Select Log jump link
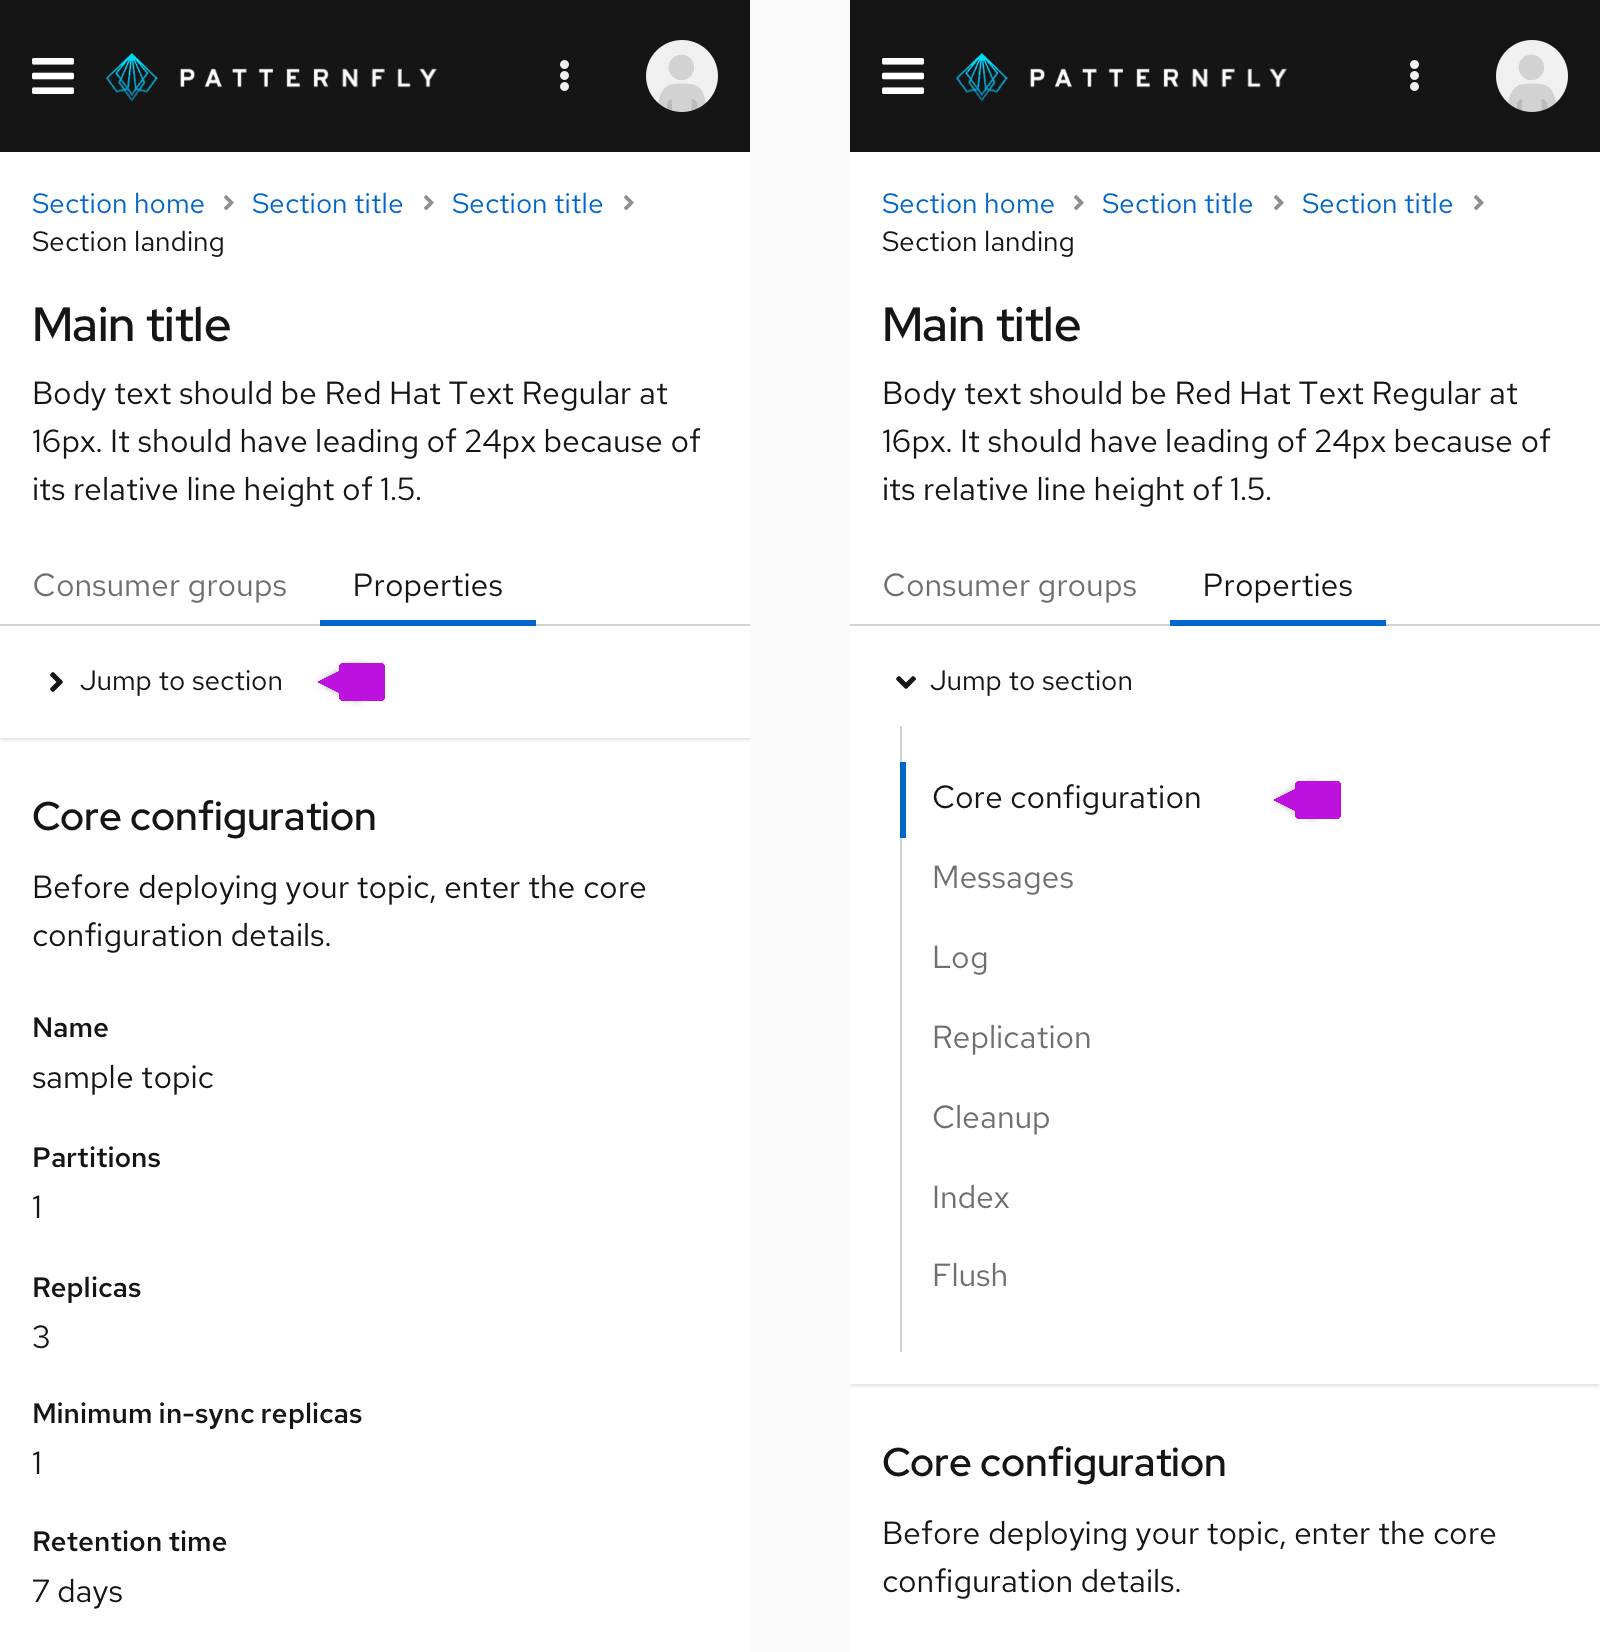This screenshot has width=1600, height=1652. pos(960,957)
